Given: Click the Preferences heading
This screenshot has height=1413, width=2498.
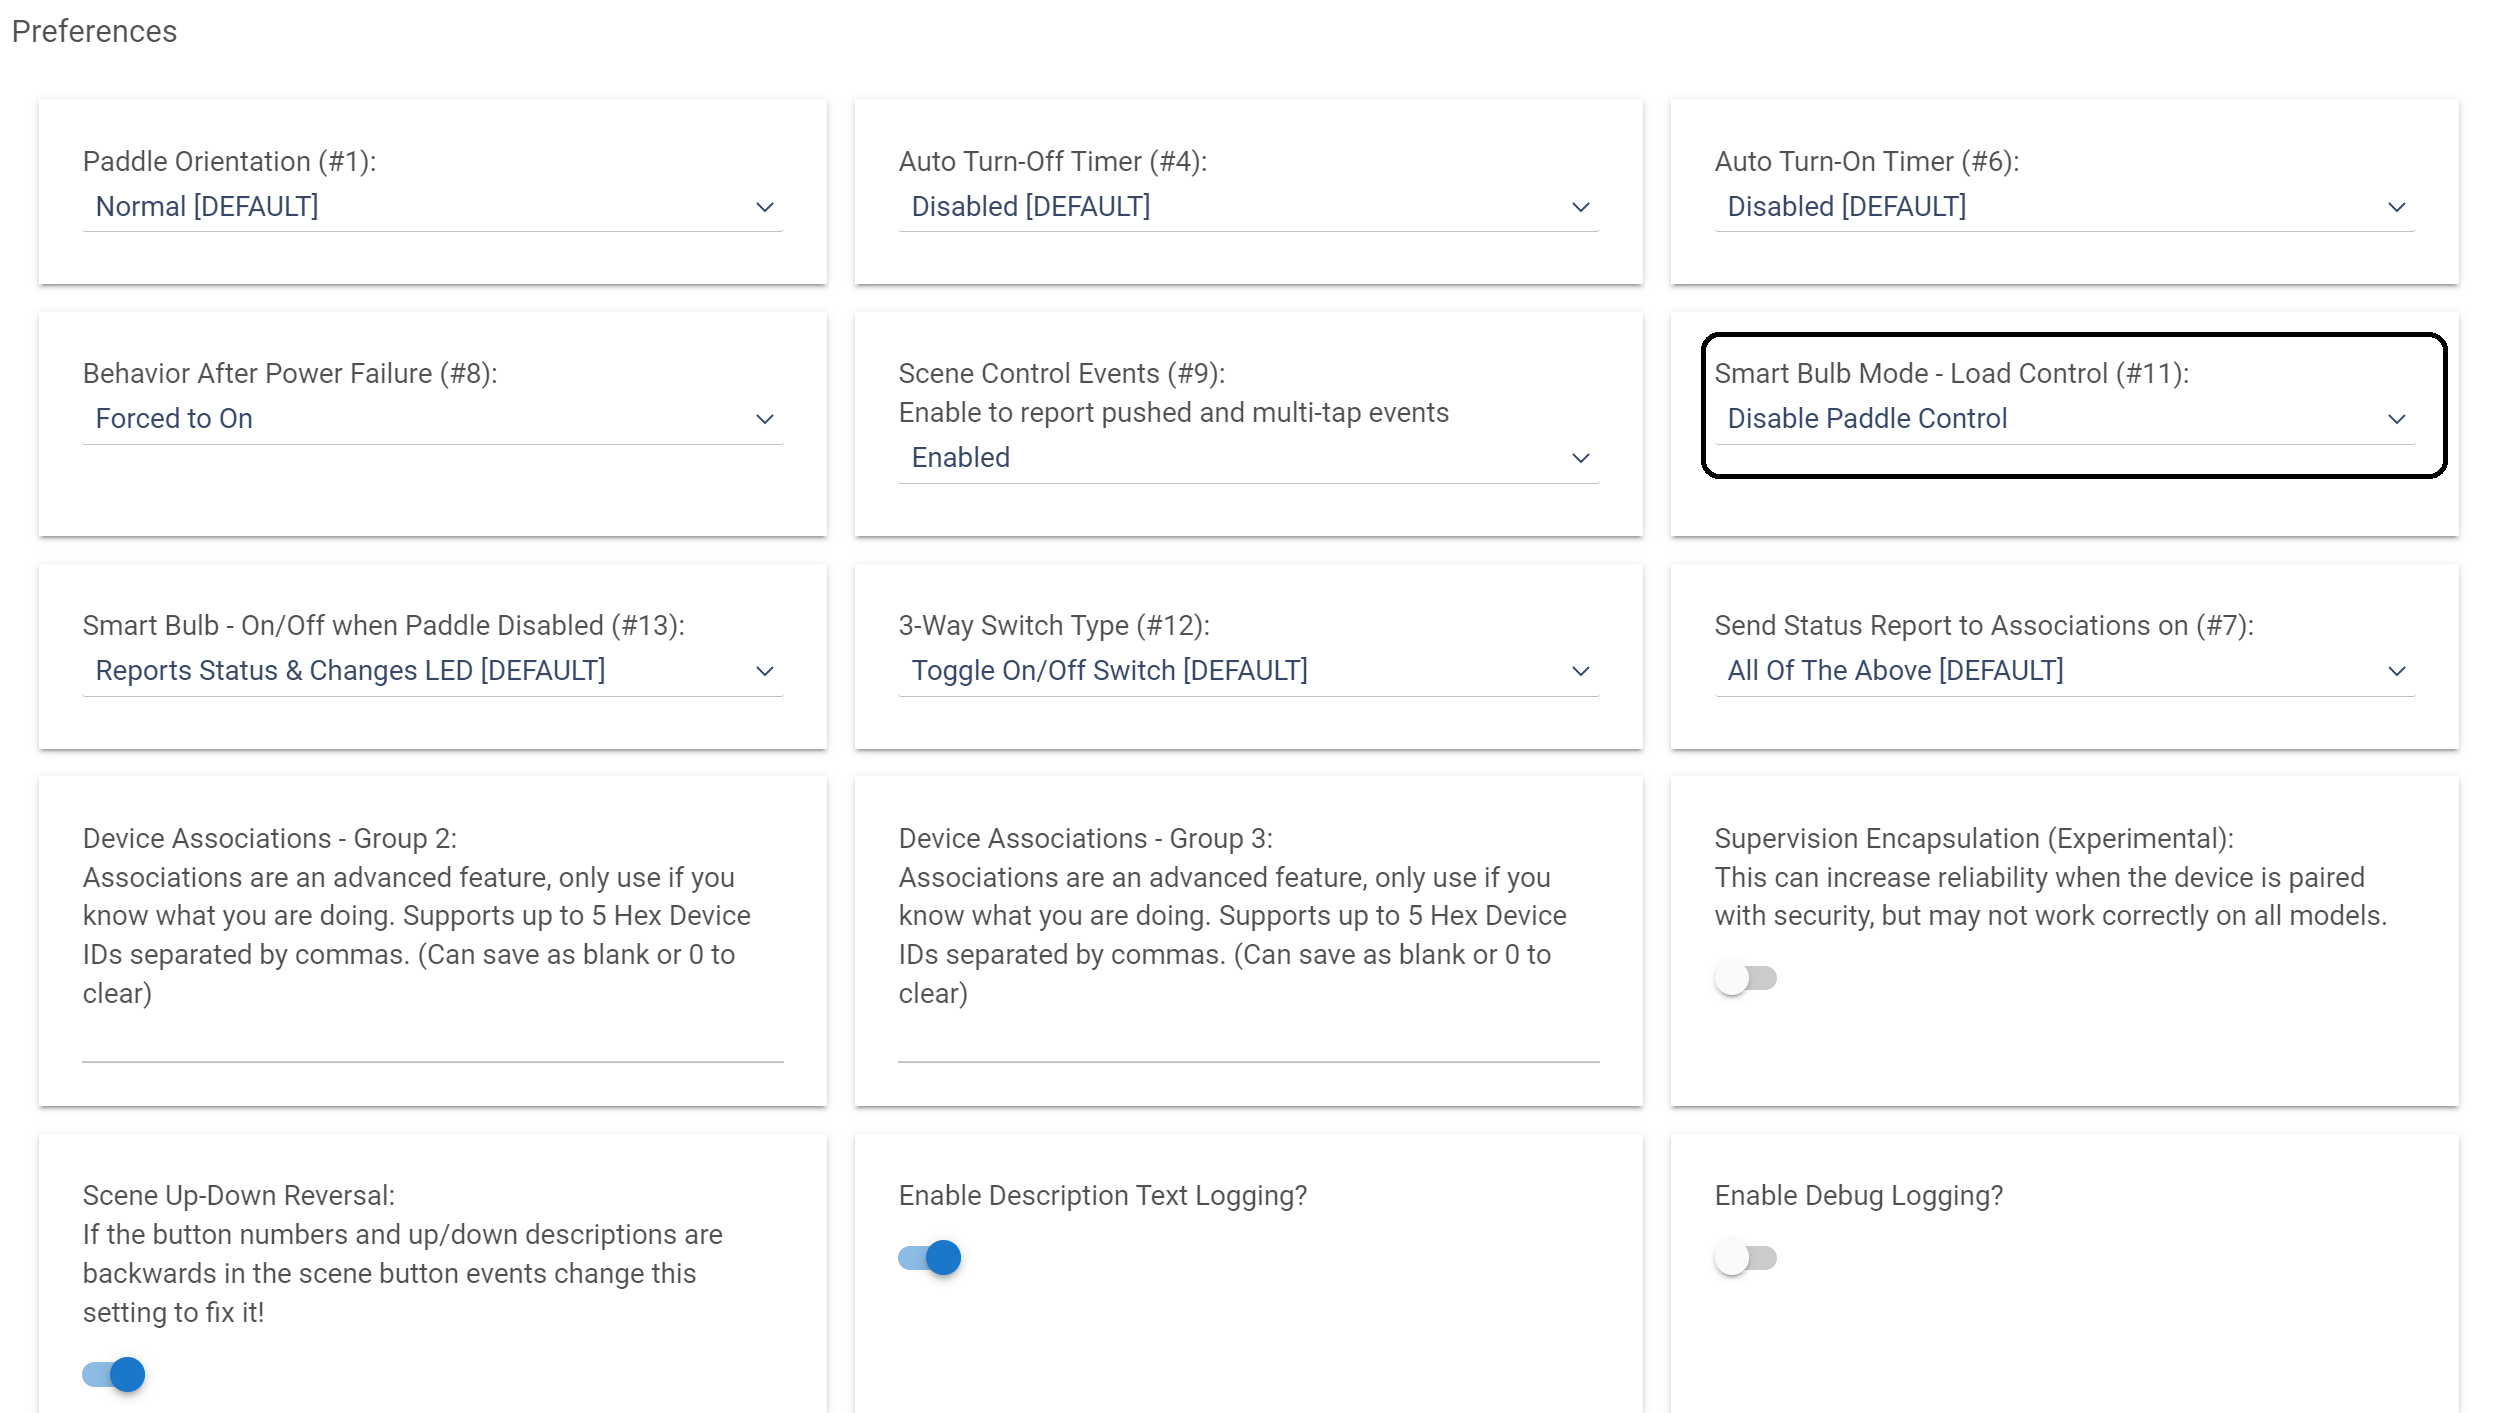Looking at the screenshot, I should pyautogui.click(x=94, y=32).
